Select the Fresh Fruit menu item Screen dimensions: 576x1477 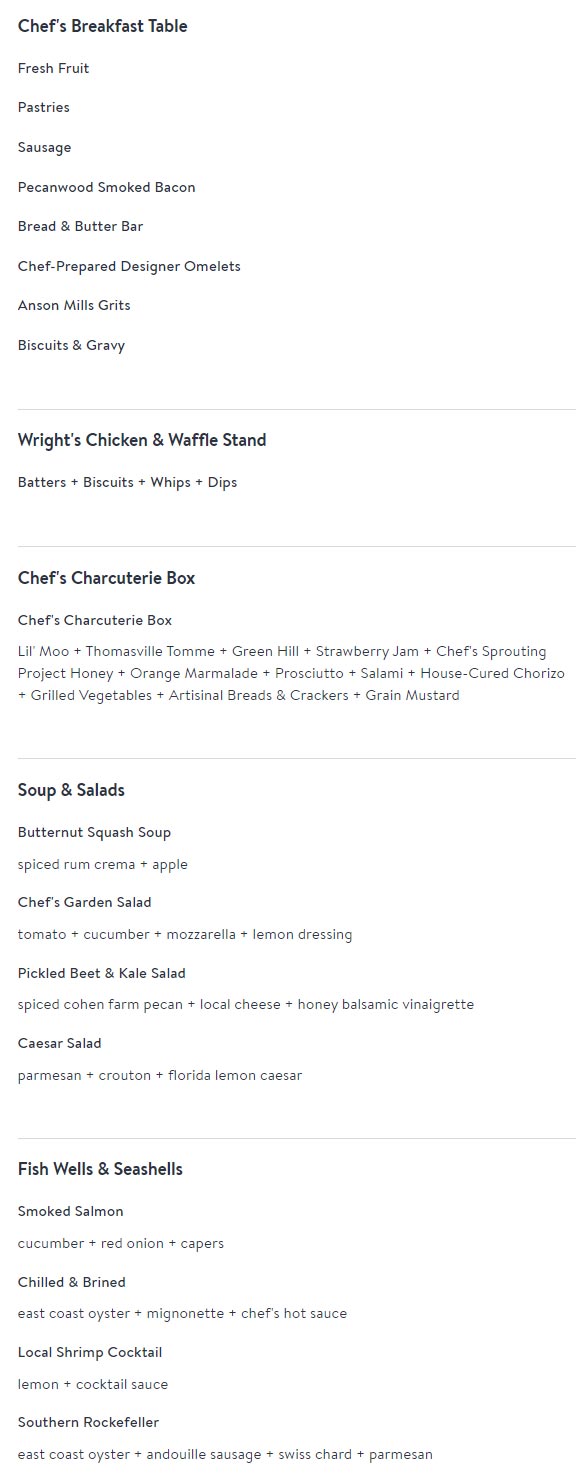tap(53, 68)
